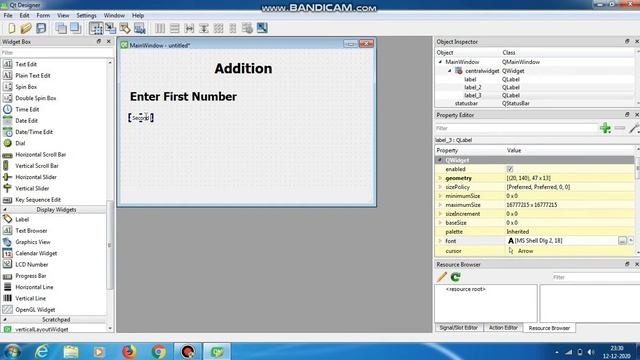Viewport: 640px width, 360px height.
Task: Select label_2 in Object Inspector
Action: click(x=473, y=87)
